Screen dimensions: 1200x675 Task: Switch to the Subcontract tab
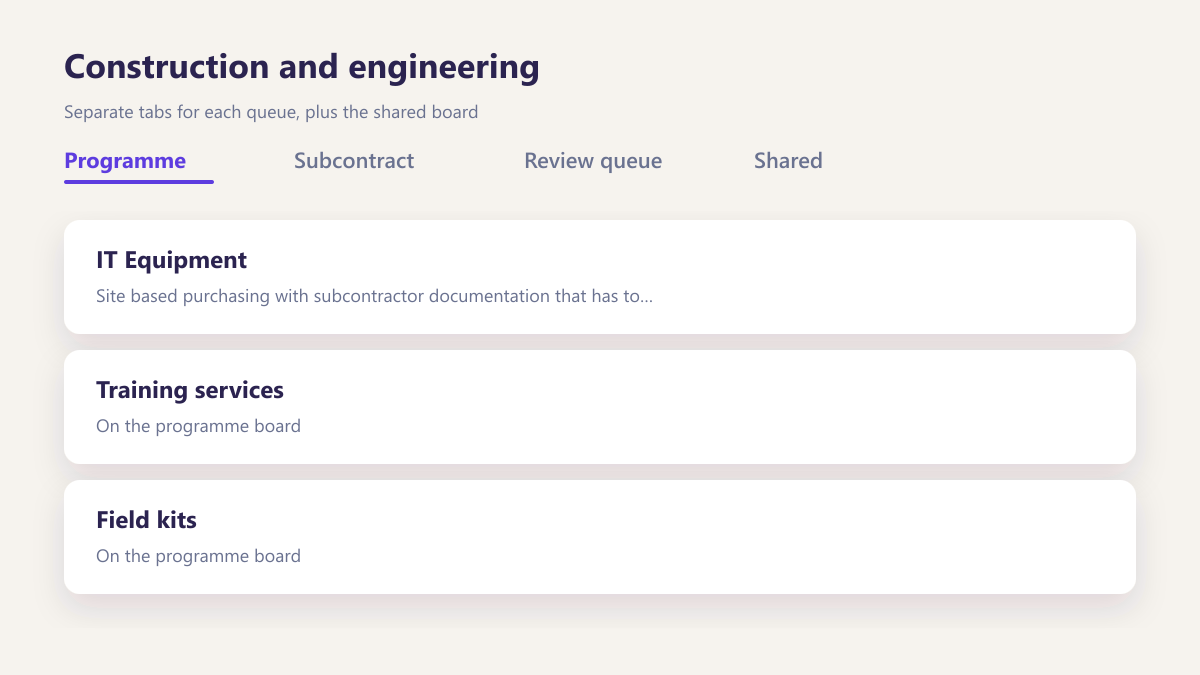click(354, 161)
